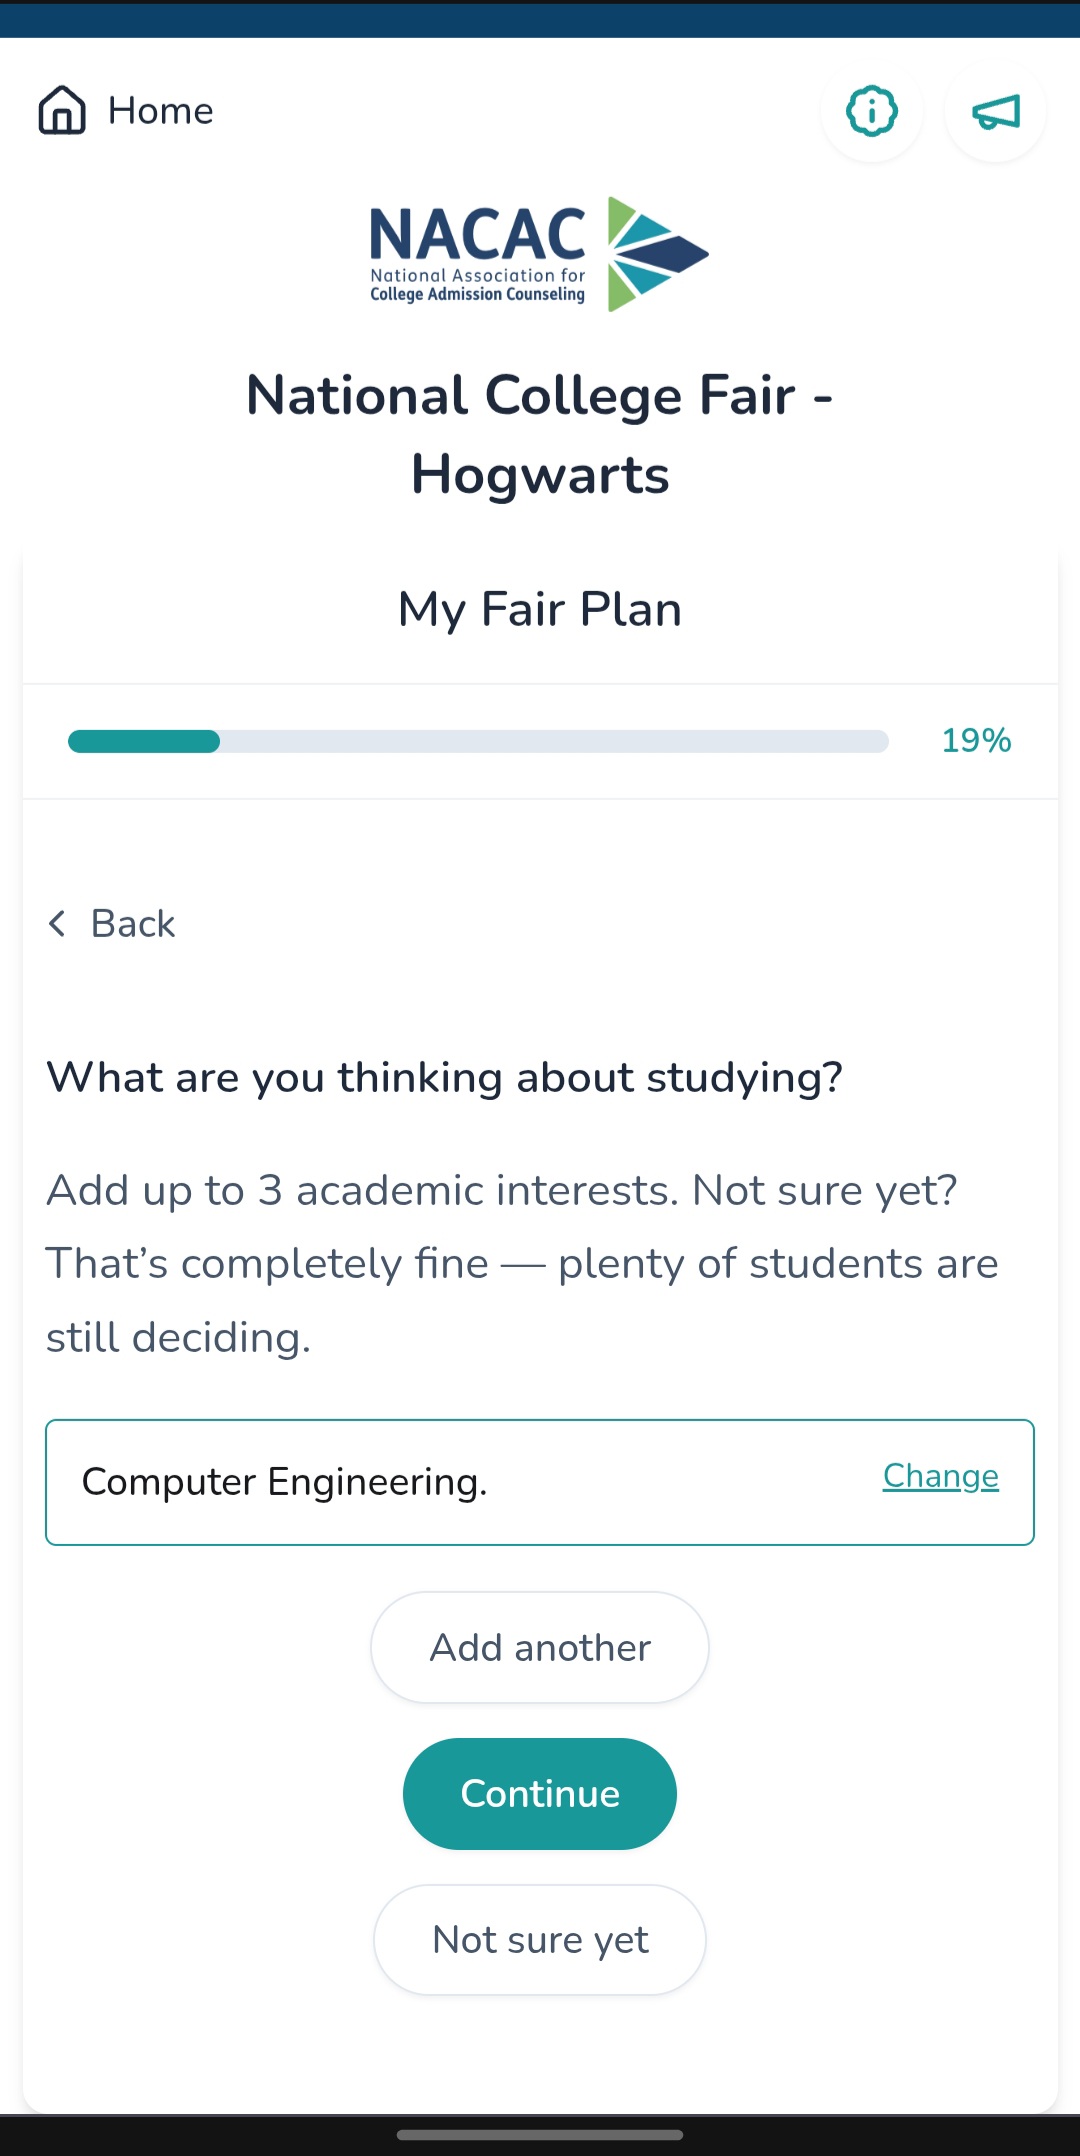Click the Change link
Screen dimensions: 1080x2156
click(940, 1476)
